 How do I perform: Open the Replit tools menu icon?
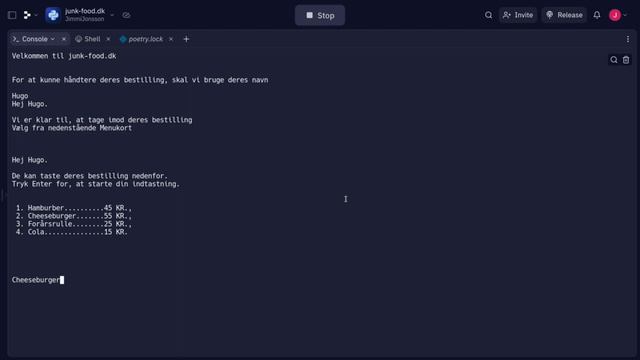[x=27, y=15]
